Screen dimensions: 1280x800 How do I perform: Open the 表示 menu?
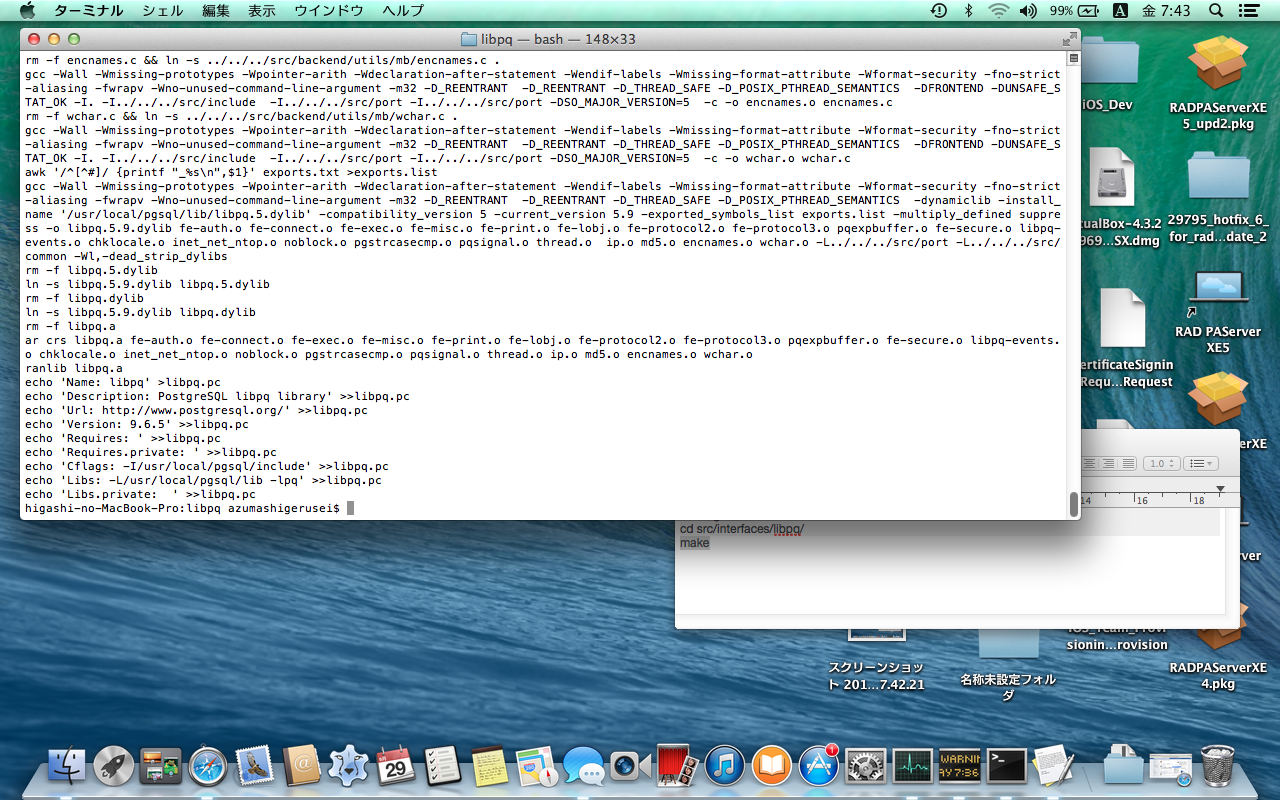pyautogui.click(x=262, y=11)
